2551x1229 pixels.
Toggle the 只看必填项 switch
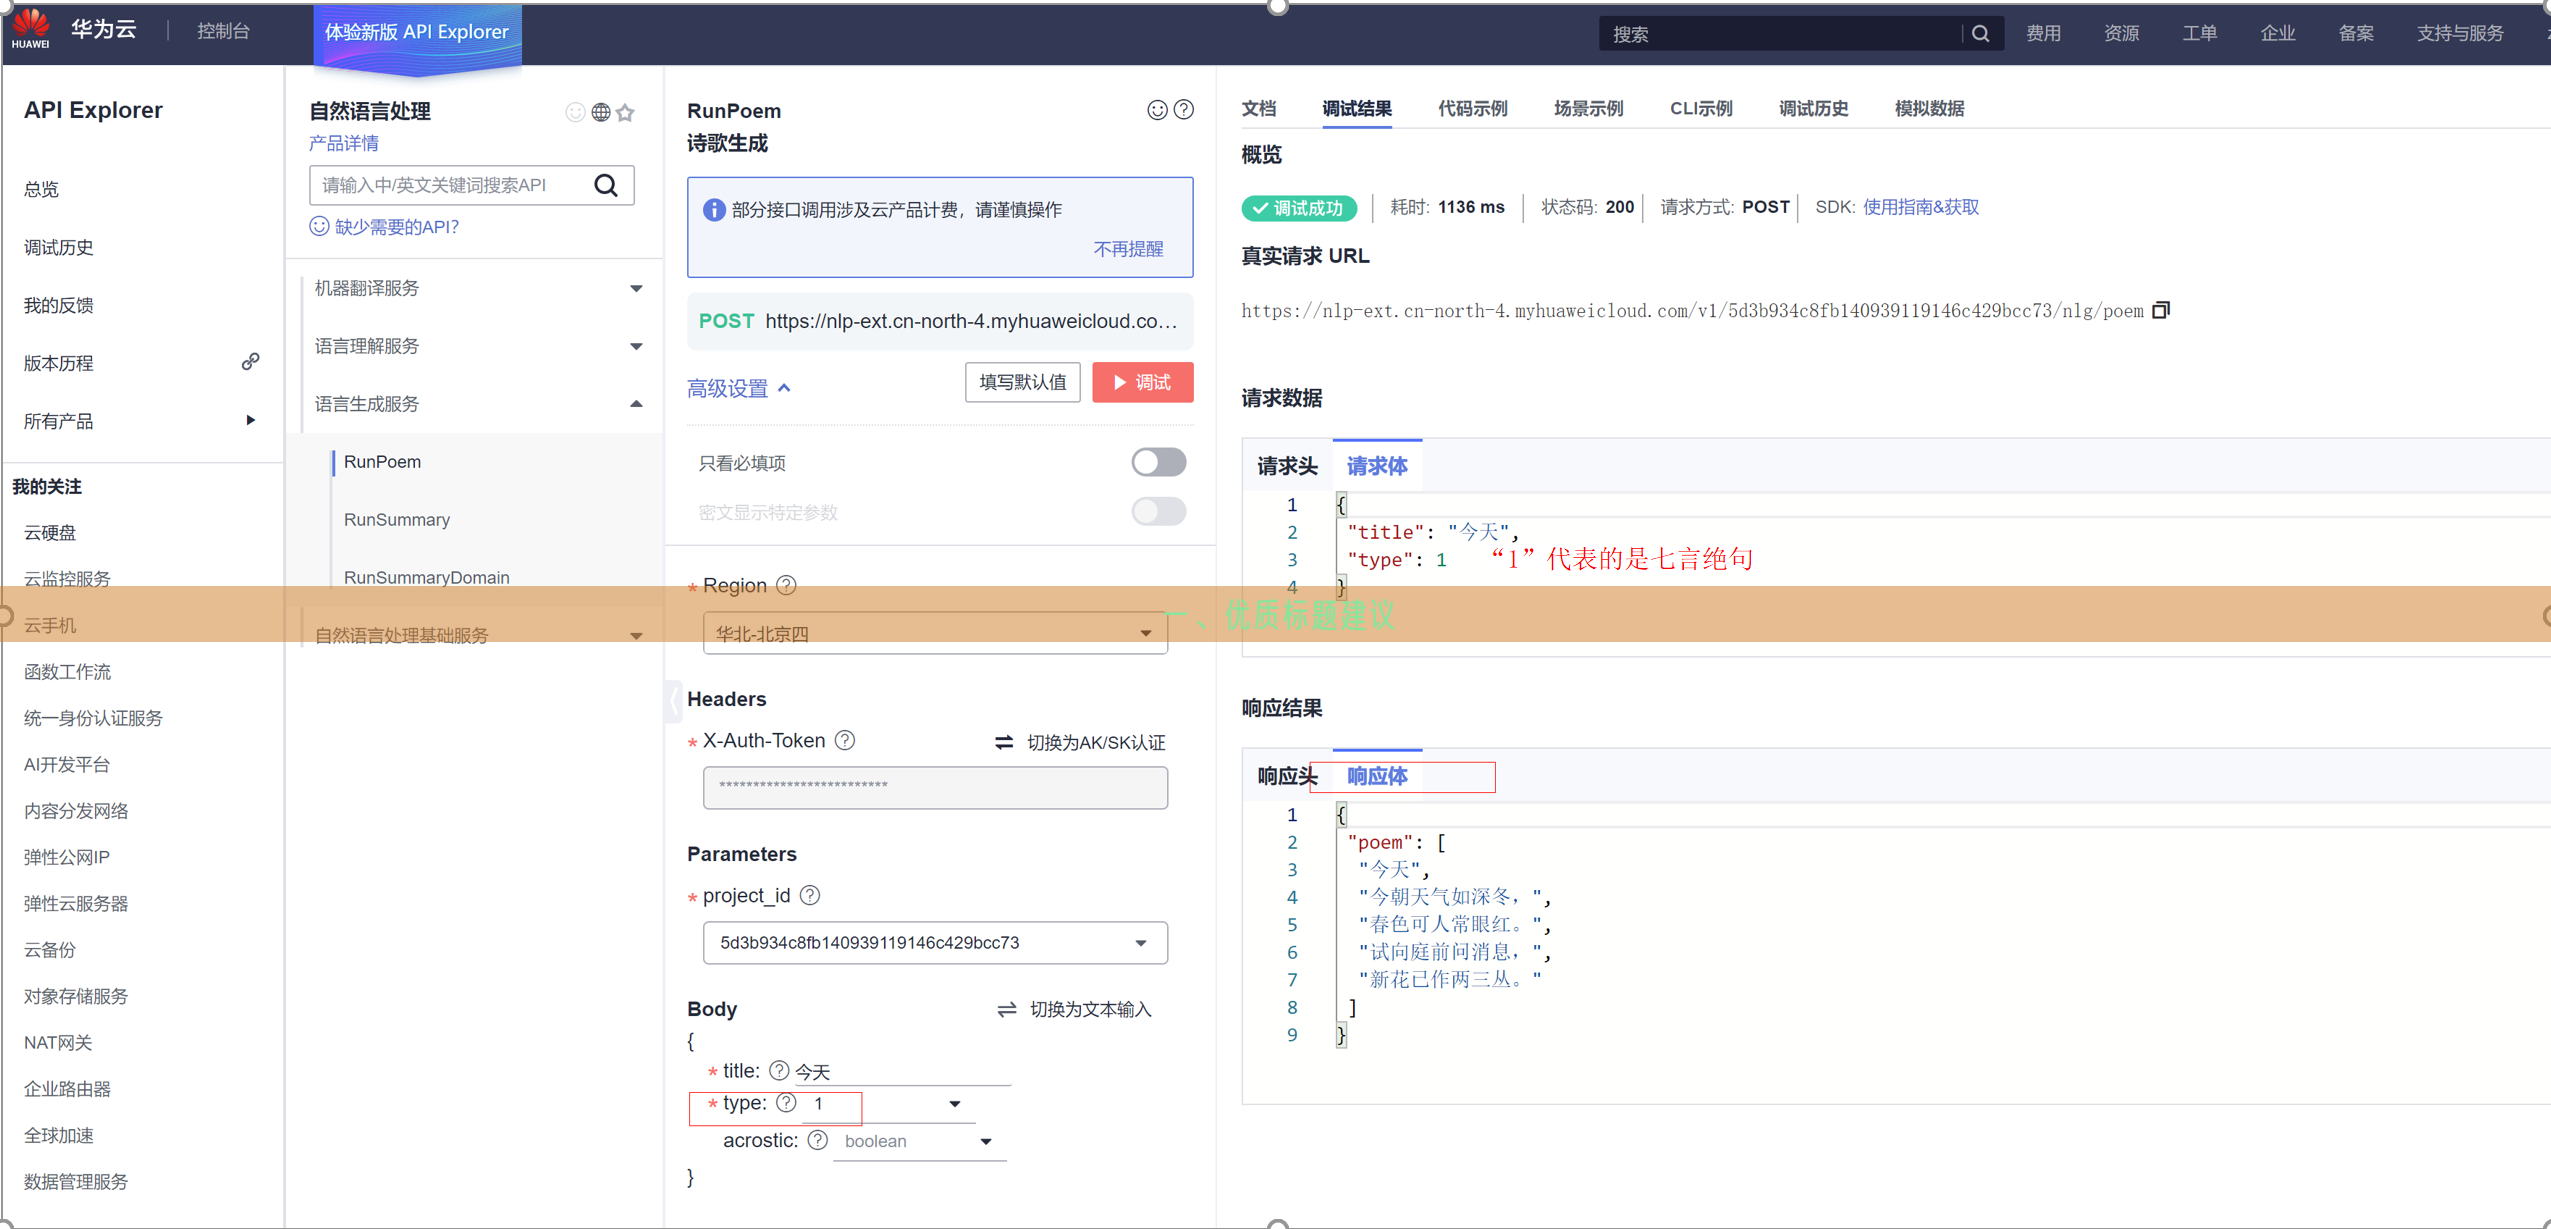(x=1158, y=462)
